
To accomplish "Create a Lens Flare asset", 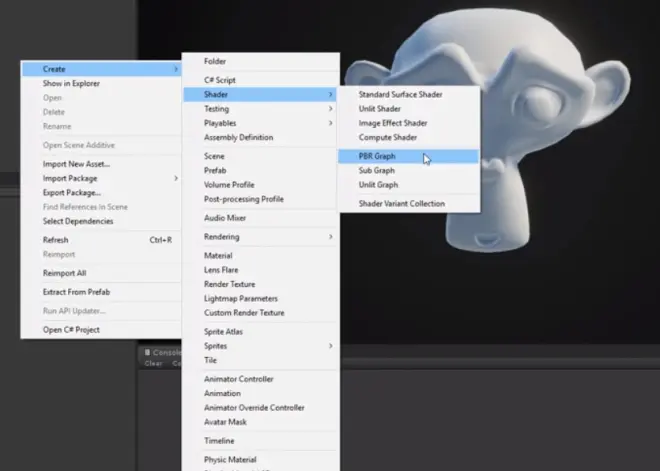I will point(261,270).
